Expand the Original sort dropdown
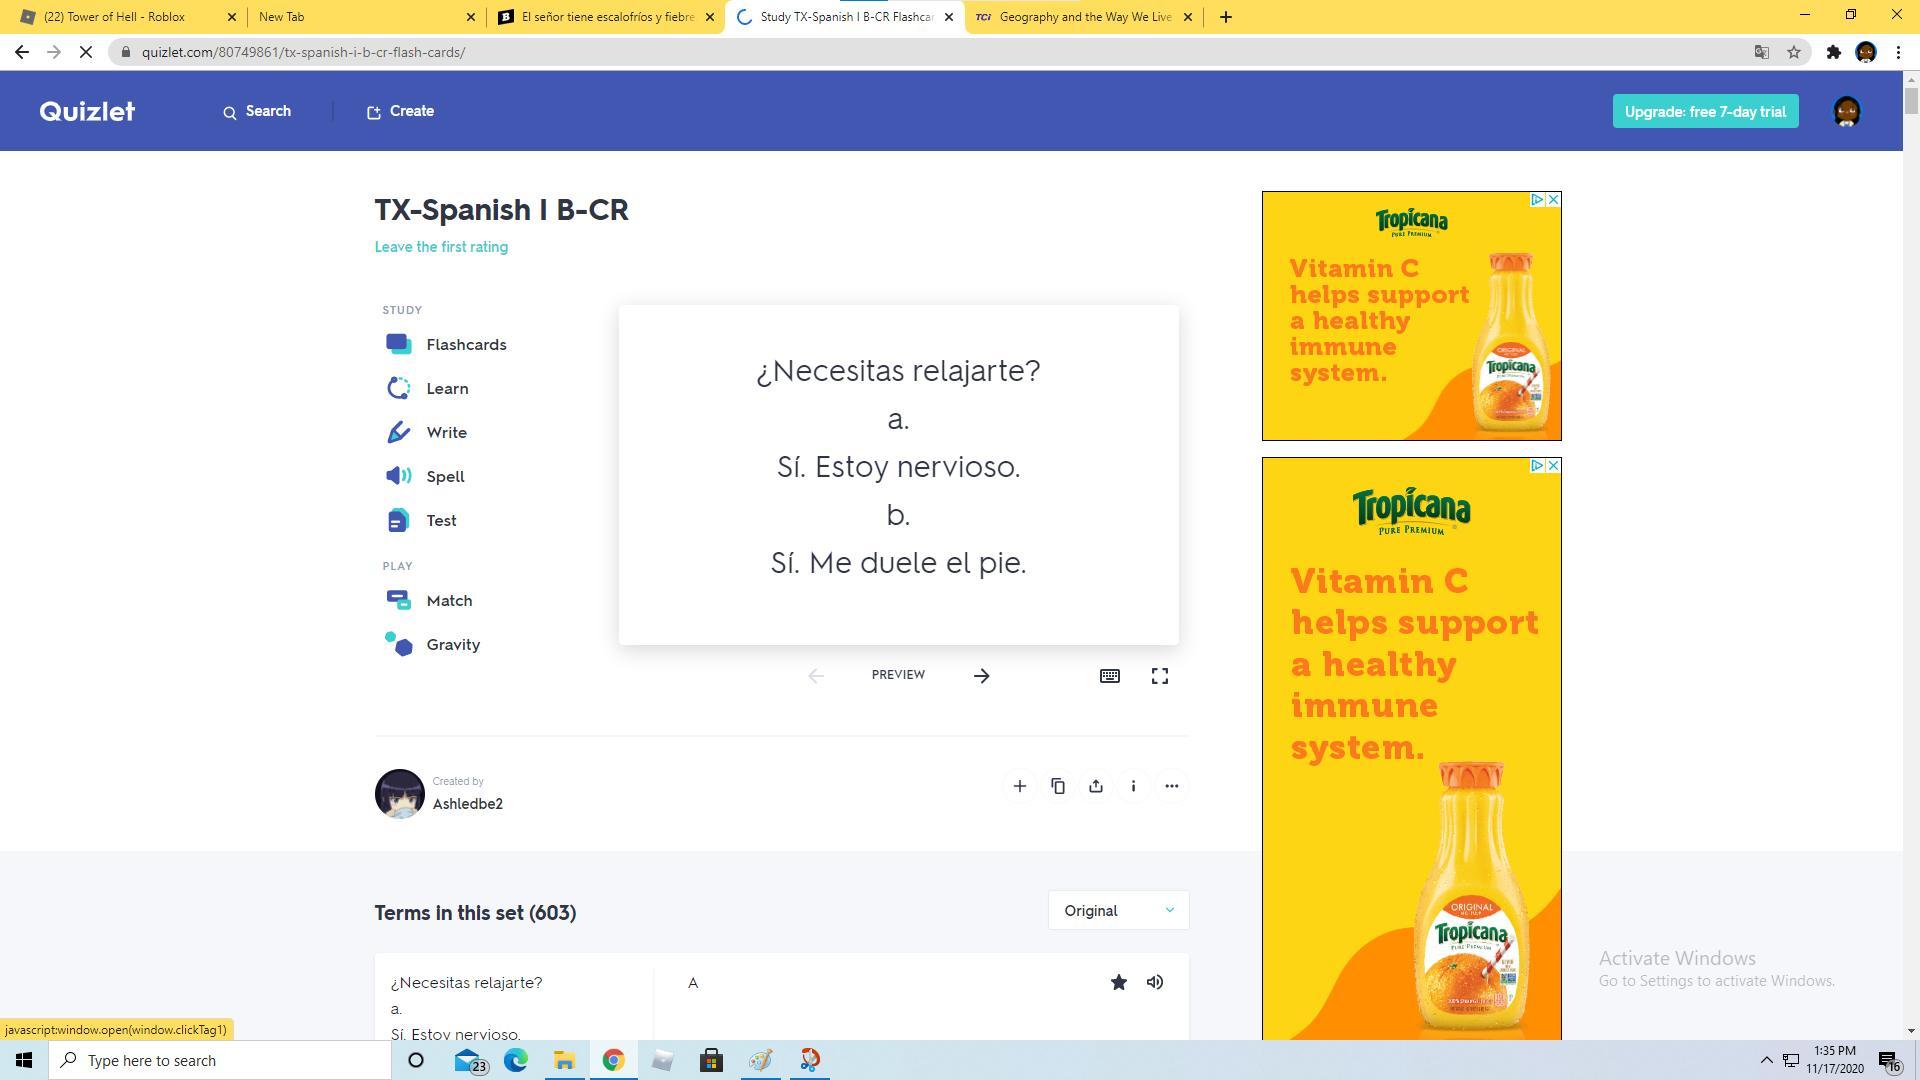The height and width of the screenshot is (1080, 1920). (x=1117, y=910)
